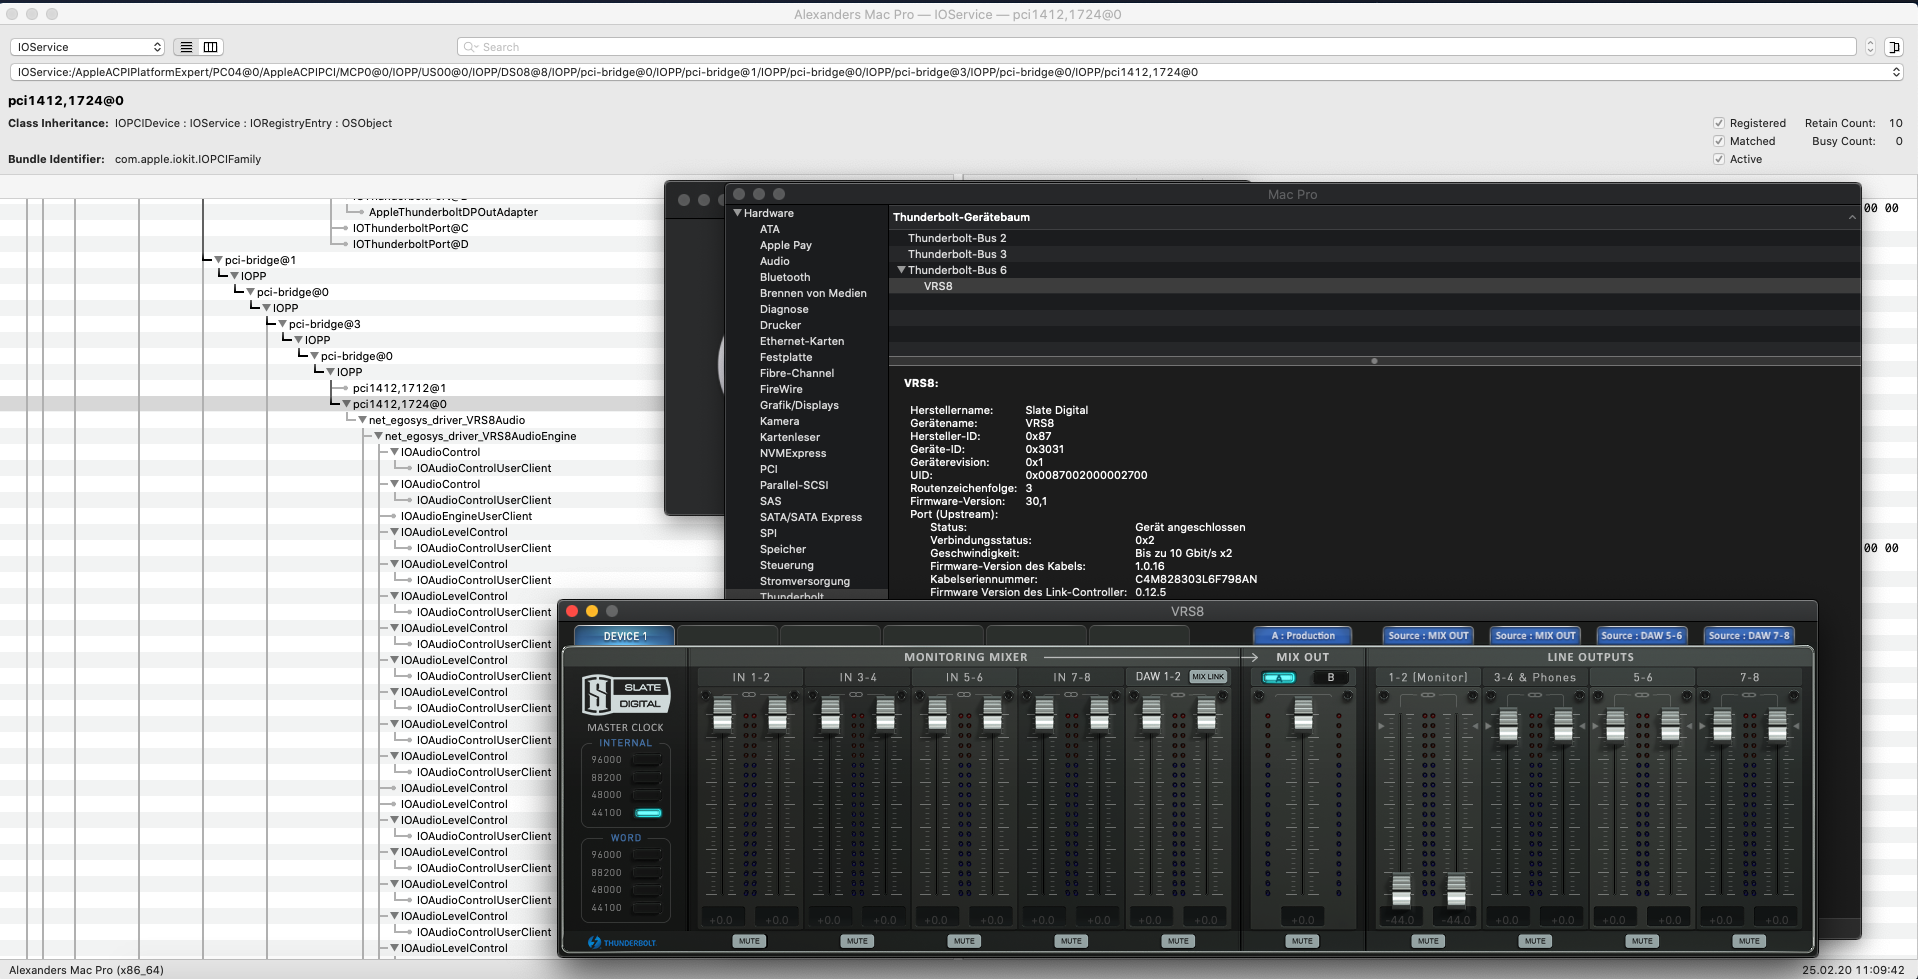Mute the DAW 1-2 channel
The image size is (1918, 979).
1178,941
